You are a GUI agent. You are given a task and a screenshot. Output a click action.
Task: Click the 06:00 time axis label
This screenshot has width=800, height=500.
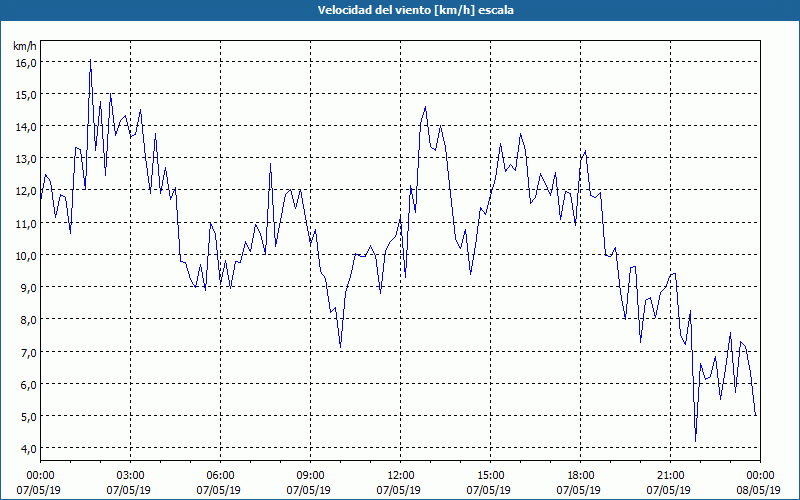point(220,476)
